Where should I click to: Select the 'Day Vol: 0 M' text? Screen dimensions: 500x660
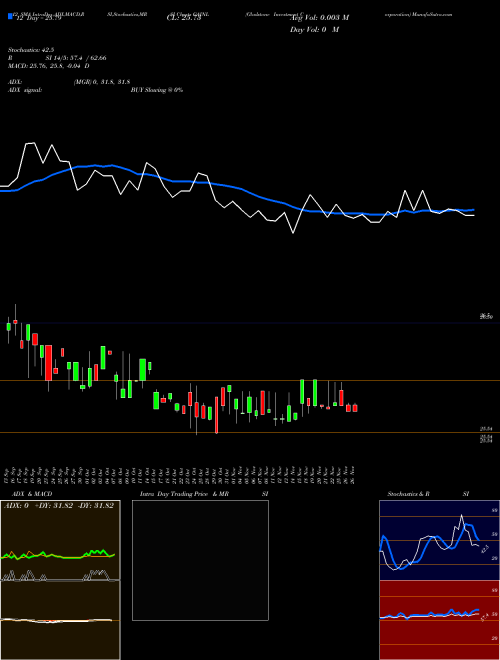pyautogui.click(x=314, y=30)
